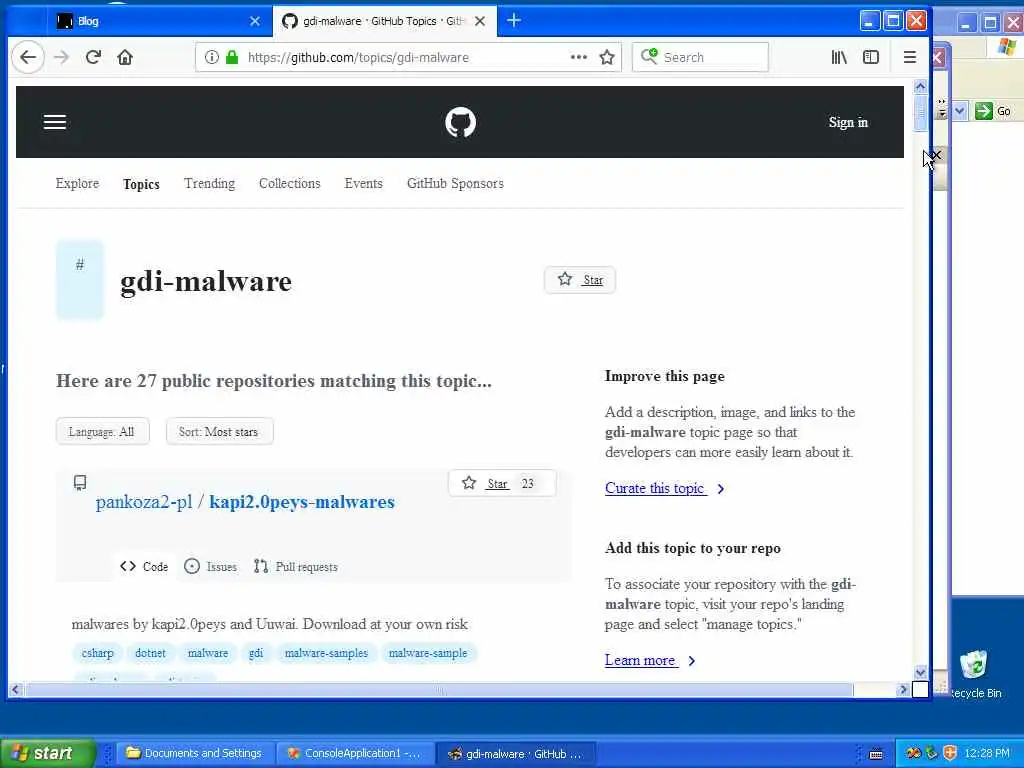Open a new tab with plus icon

514,21
